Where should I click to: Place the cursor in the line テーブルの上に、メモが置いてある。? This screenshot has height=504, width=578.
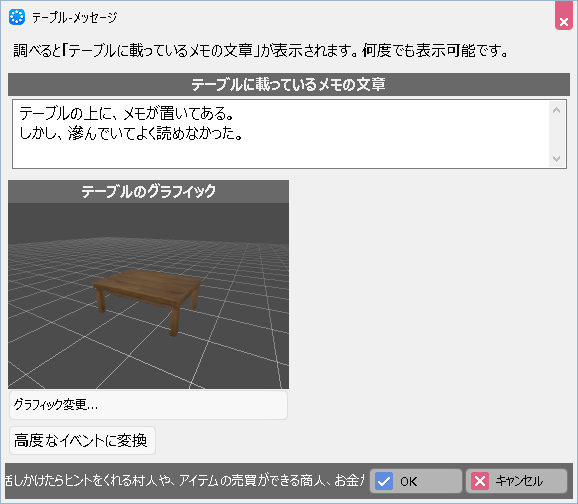[x=127, y=113]
